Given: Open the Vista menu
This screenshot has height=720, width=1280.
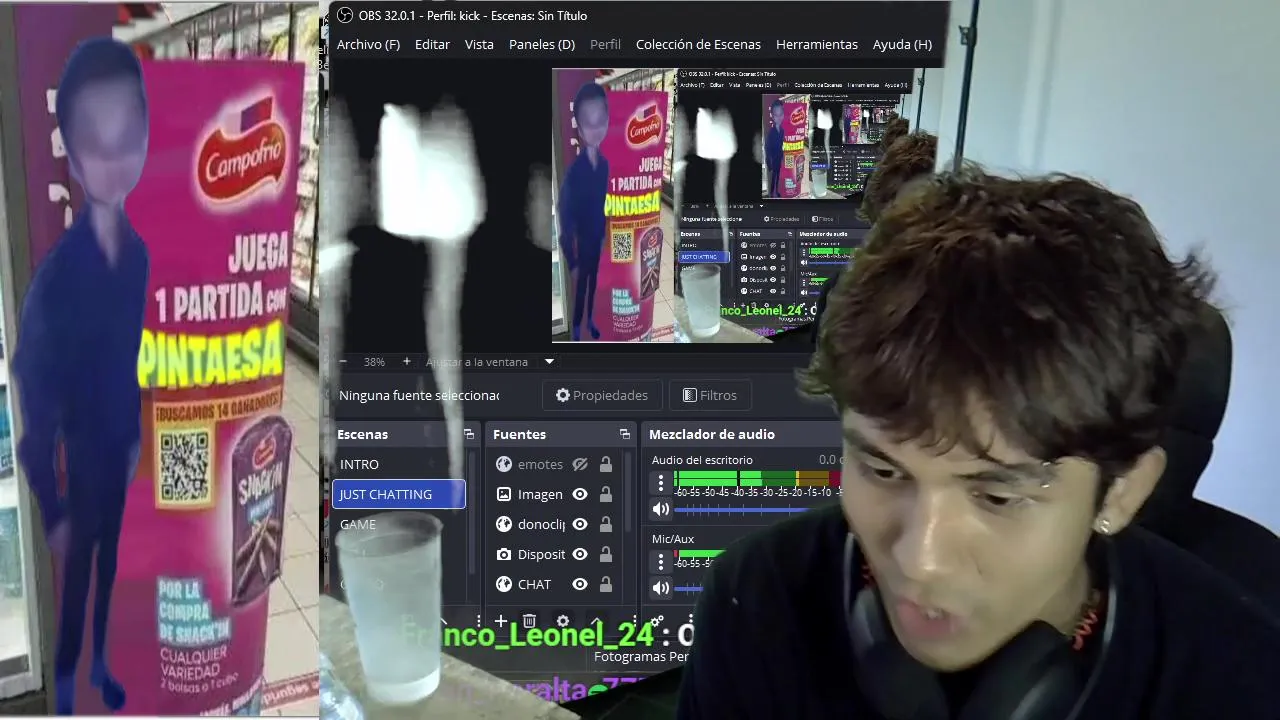Looking at the screenshot, I should point(479,44).
